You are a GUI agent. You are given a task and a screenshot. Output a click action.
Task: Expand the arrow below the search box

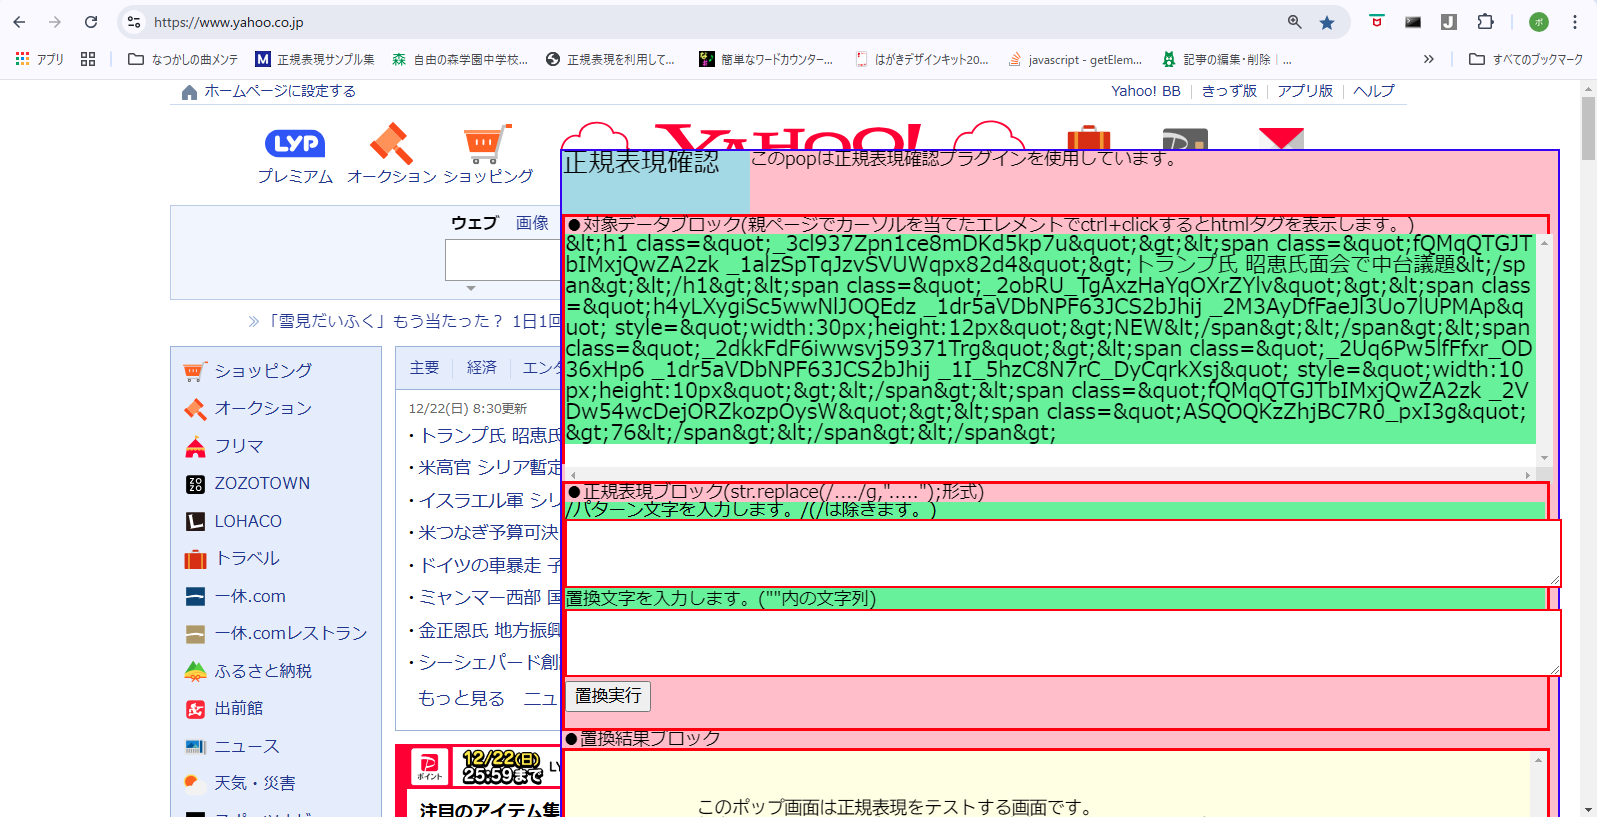pos(471,288)
